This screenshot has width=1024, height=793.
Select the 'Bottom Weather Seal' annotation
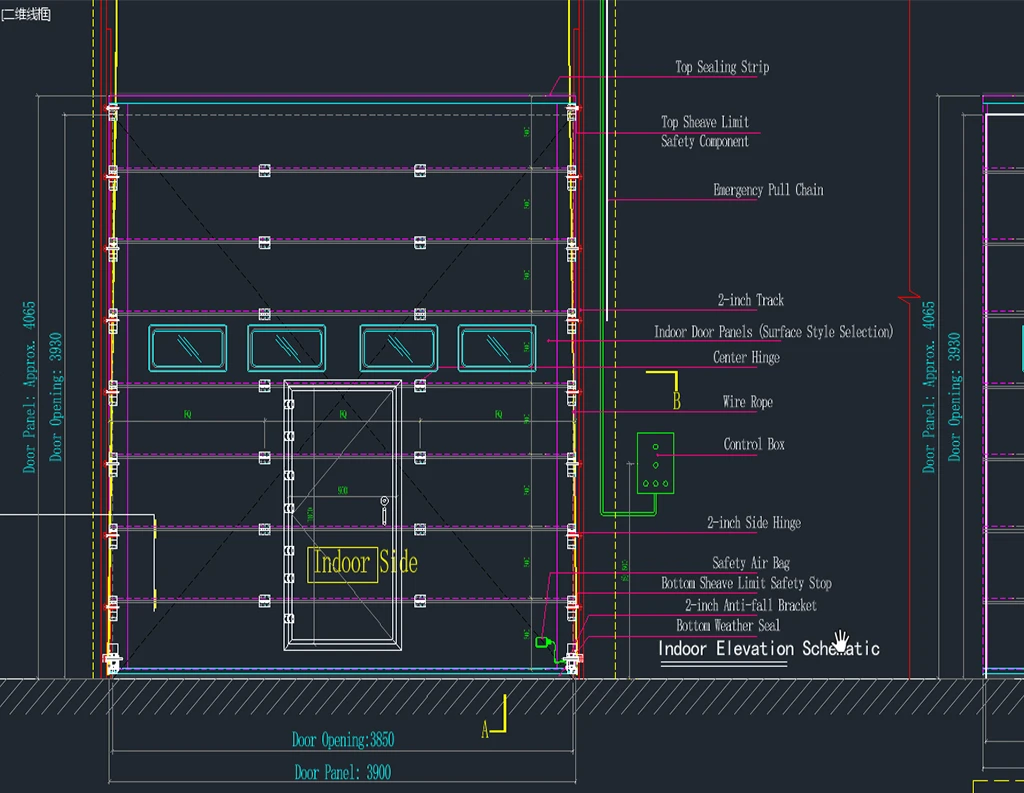(728, 625)
